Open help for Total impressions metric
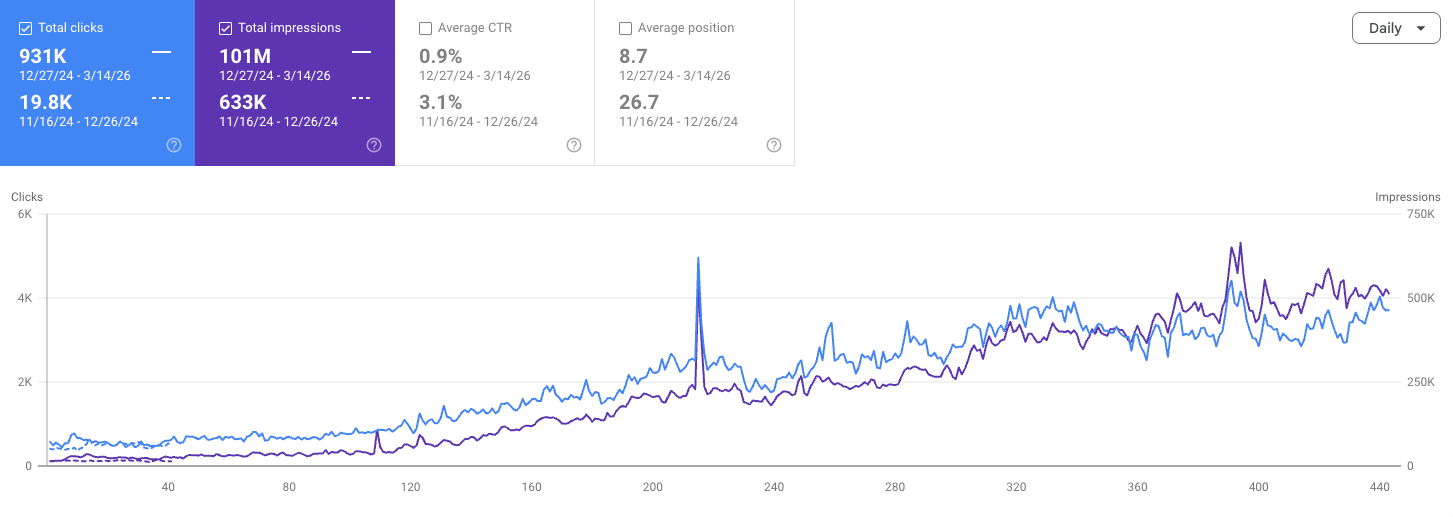 click(374, 145)
